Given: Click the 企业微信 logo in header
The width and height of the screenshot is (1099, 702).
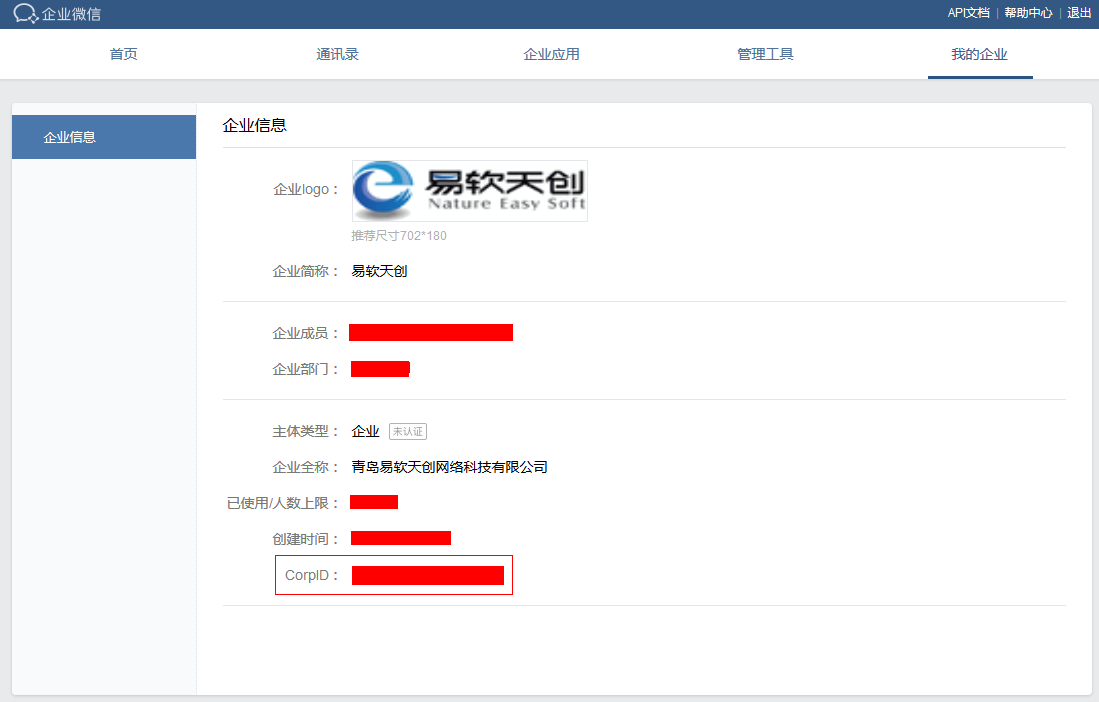Looking at the screenshot, I should click(x=57, y=13).
